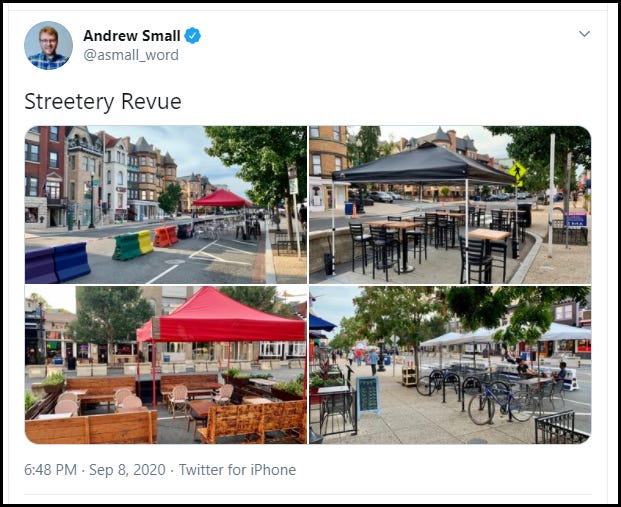View the black canopy tent photo

[x=450, y=204]
